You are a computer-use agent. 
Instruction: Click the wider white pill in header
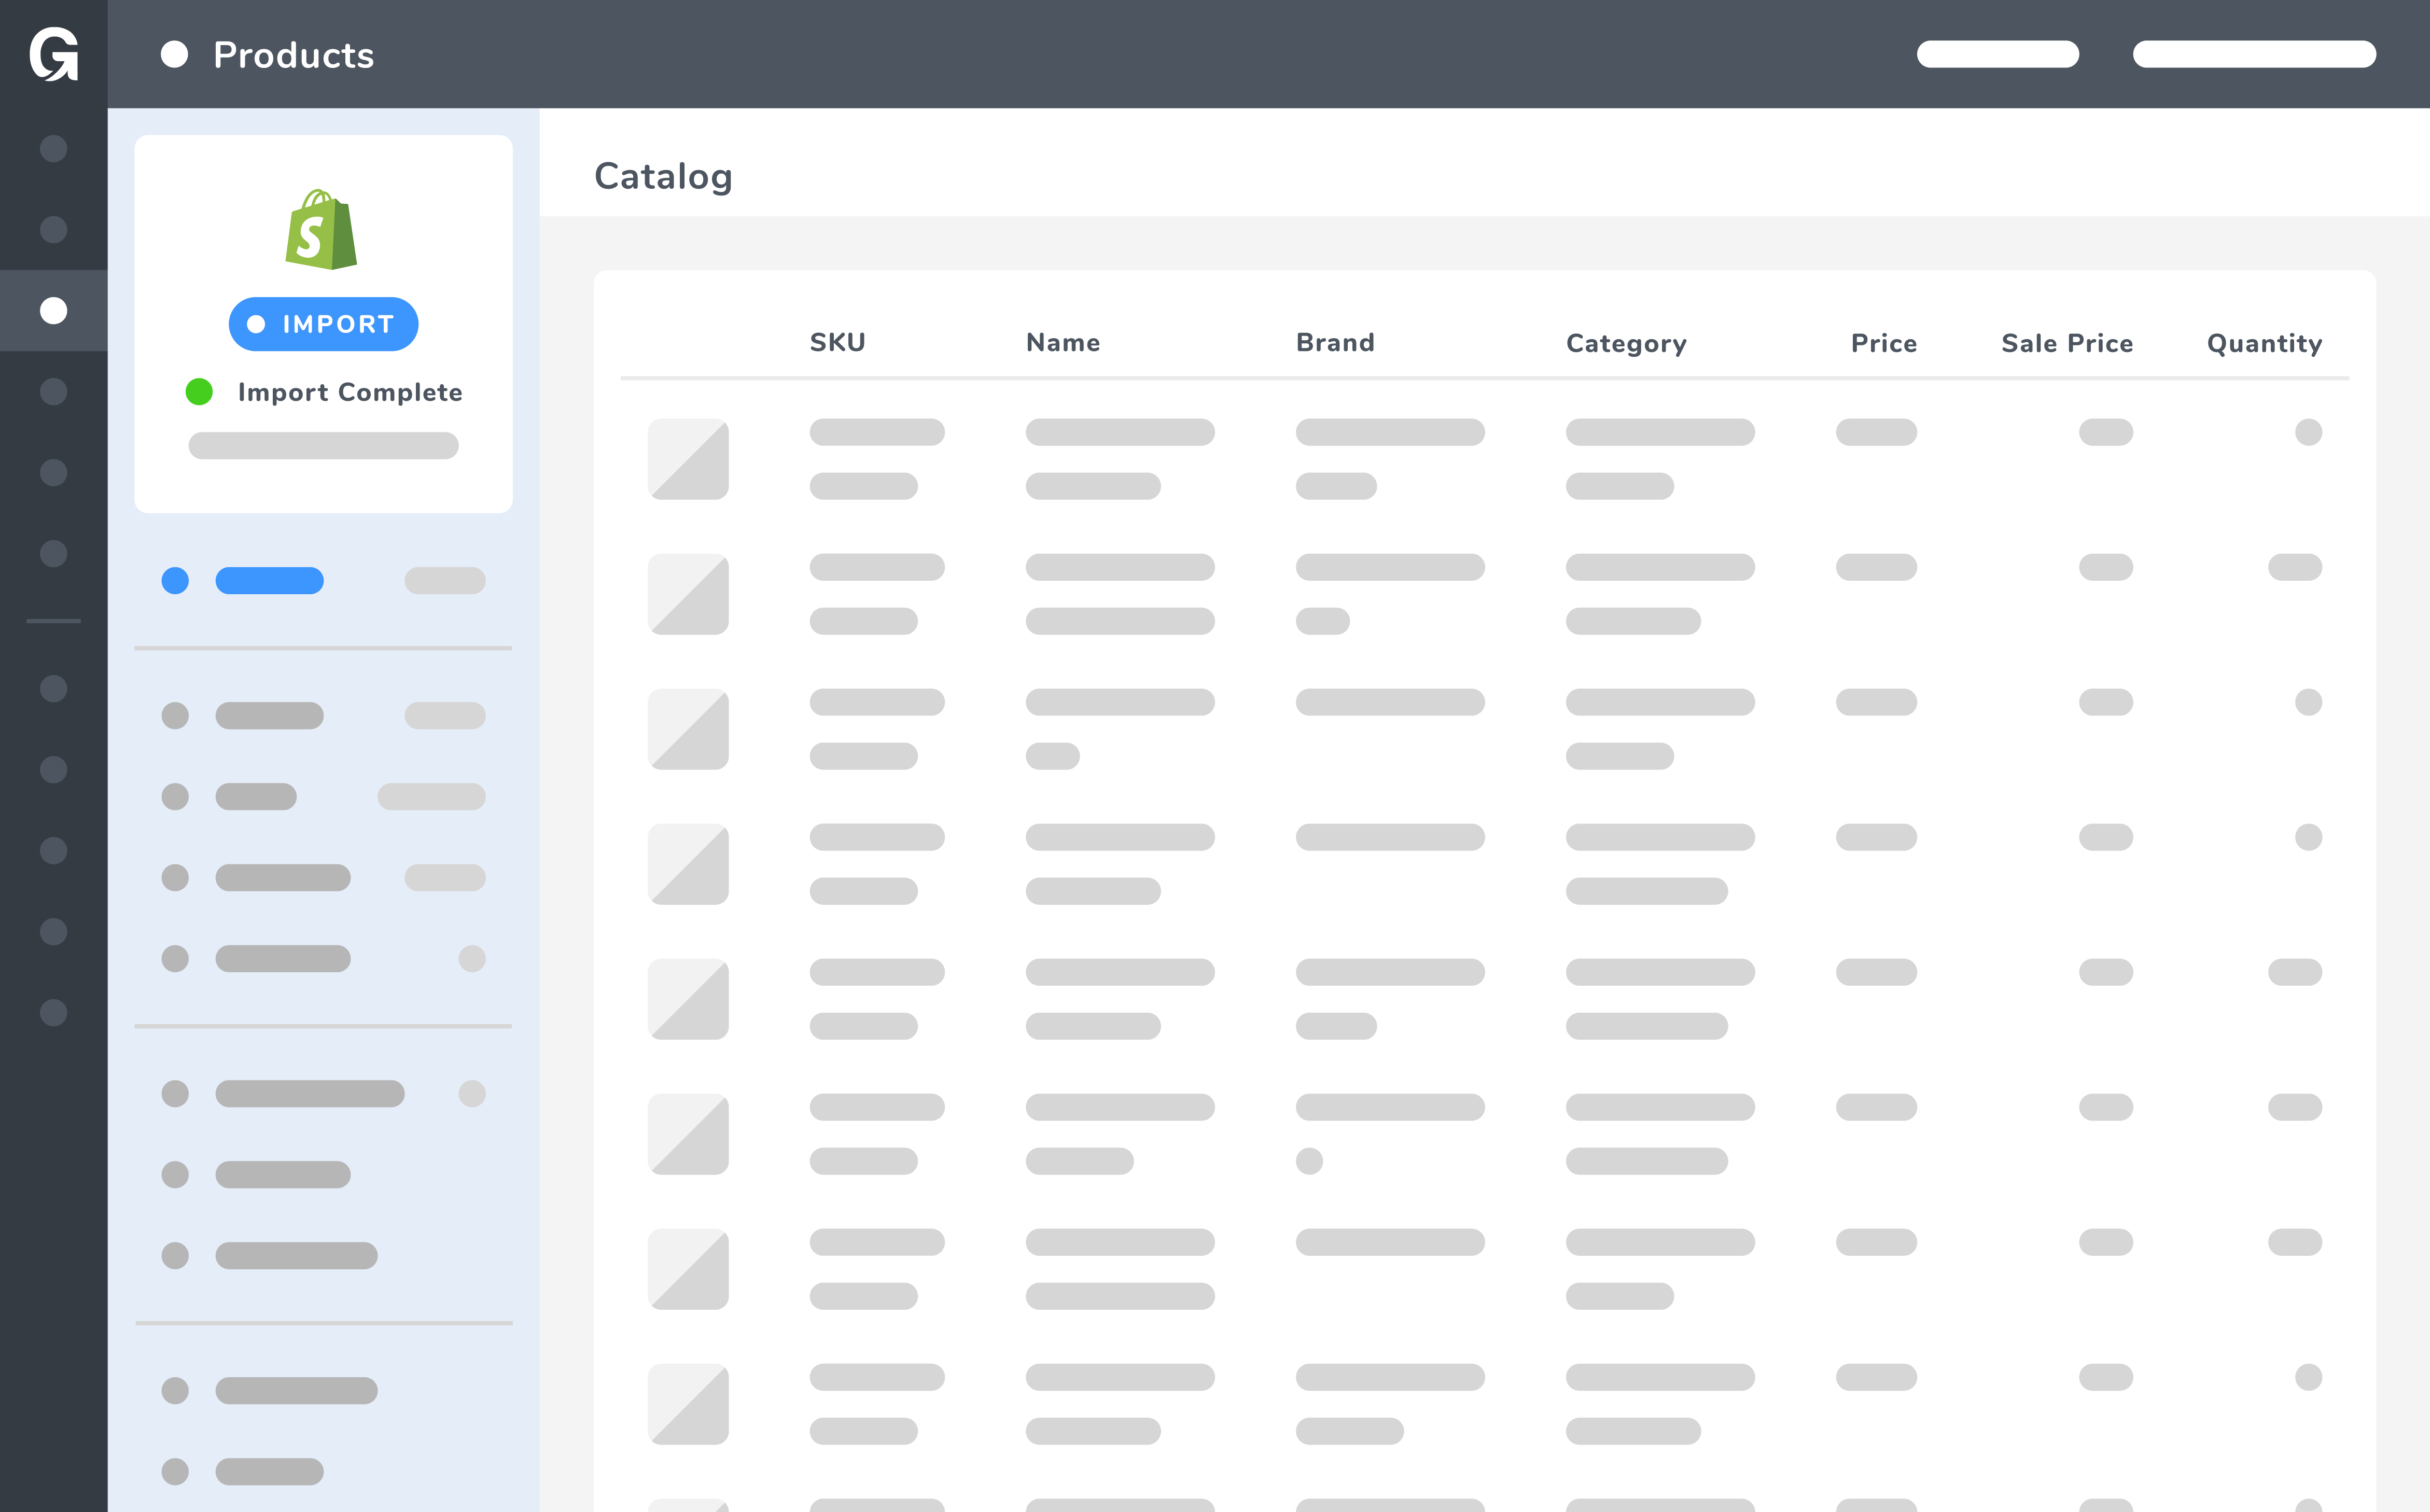click(x=2254, y=54)
